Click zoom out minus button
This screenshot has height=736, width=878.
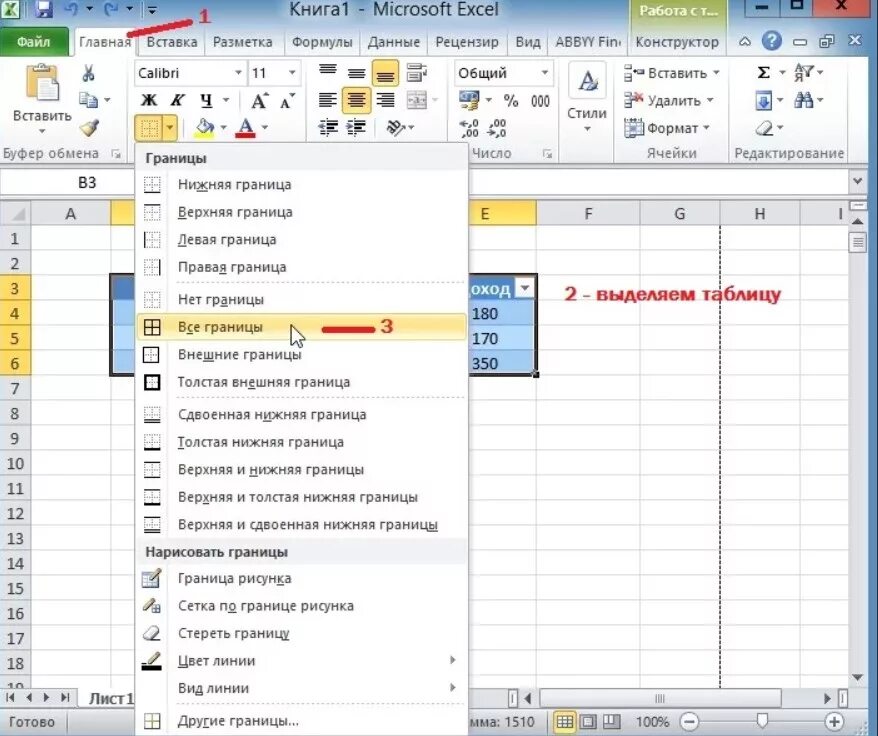pos(690,721)
